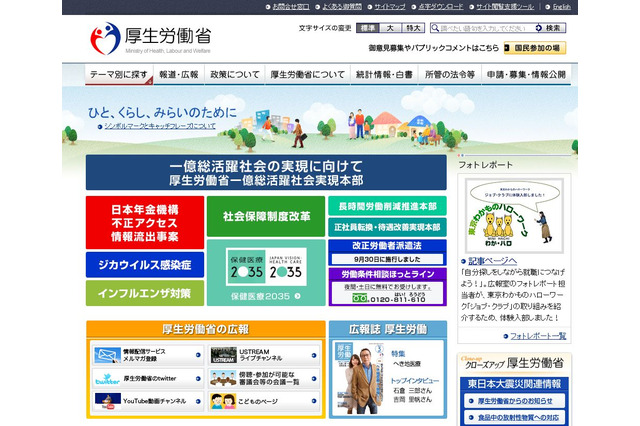The height and width of the screenshot is (426, 640).
Task: Open お問合せ窓口 link in top bar
Action: (x=291, y=7)
